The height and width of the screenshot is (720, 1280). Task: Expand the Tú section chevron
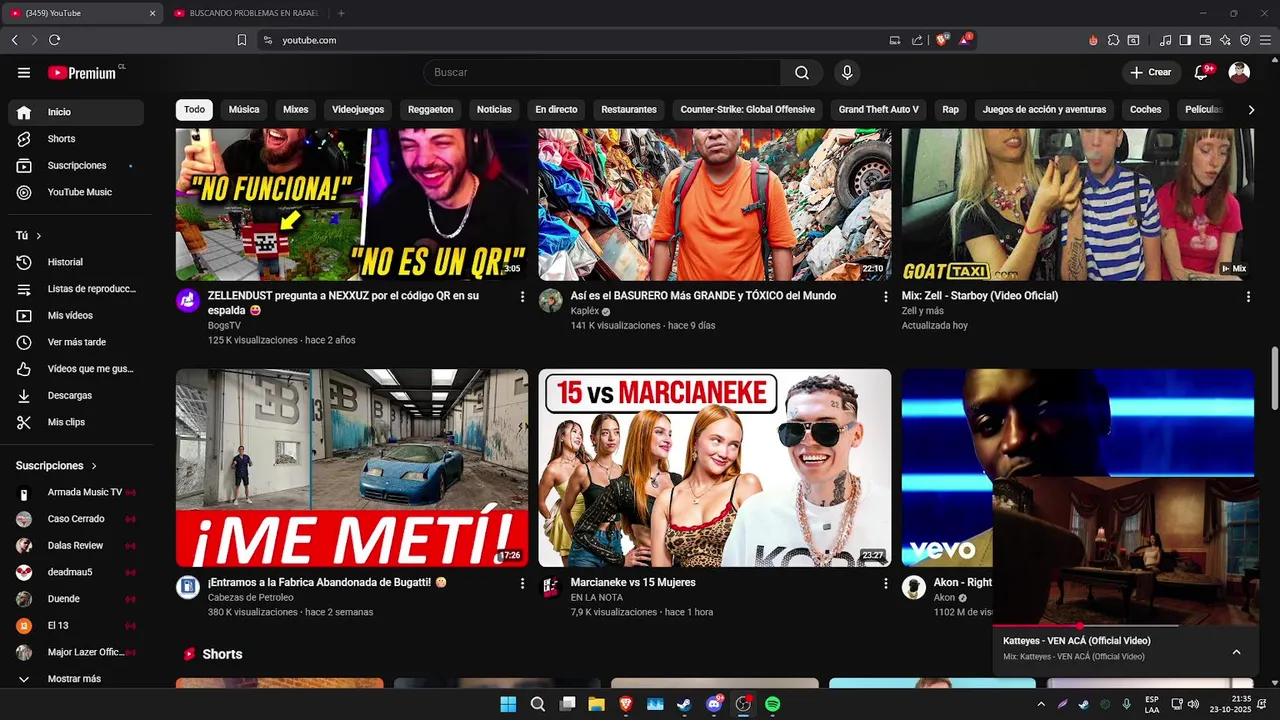pyautogui.click(x=39, y=236)
